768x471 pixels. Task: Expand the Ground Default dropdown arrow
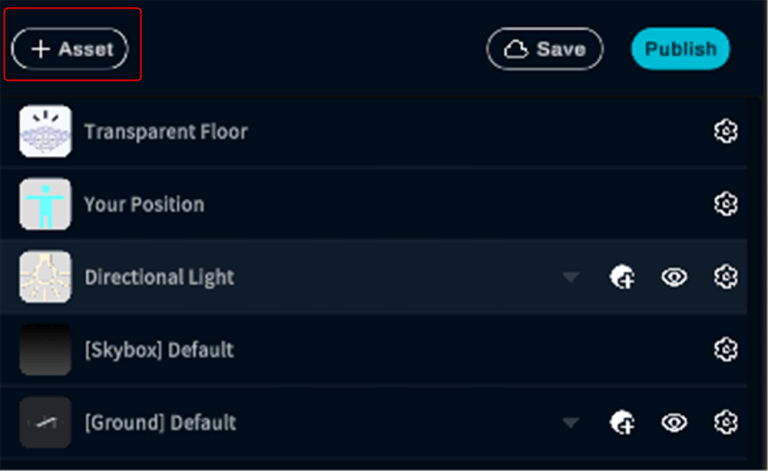click(571, 424)
